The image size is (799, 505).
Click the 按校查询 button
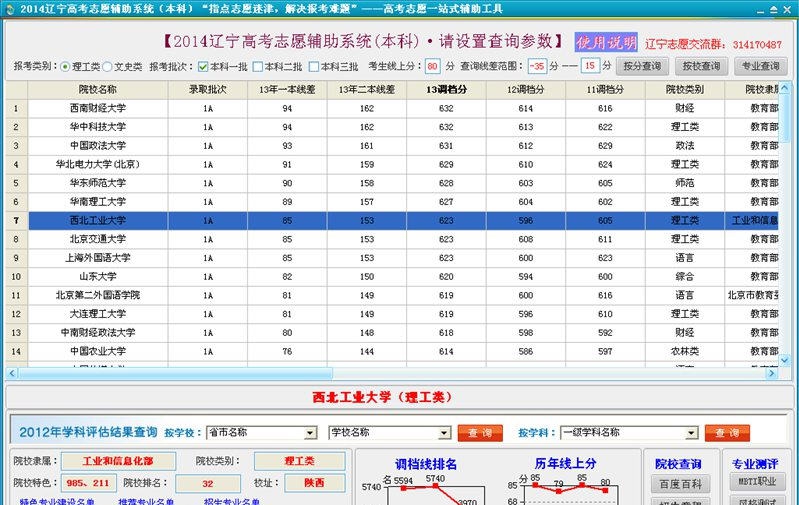click(x=701, y=66)
